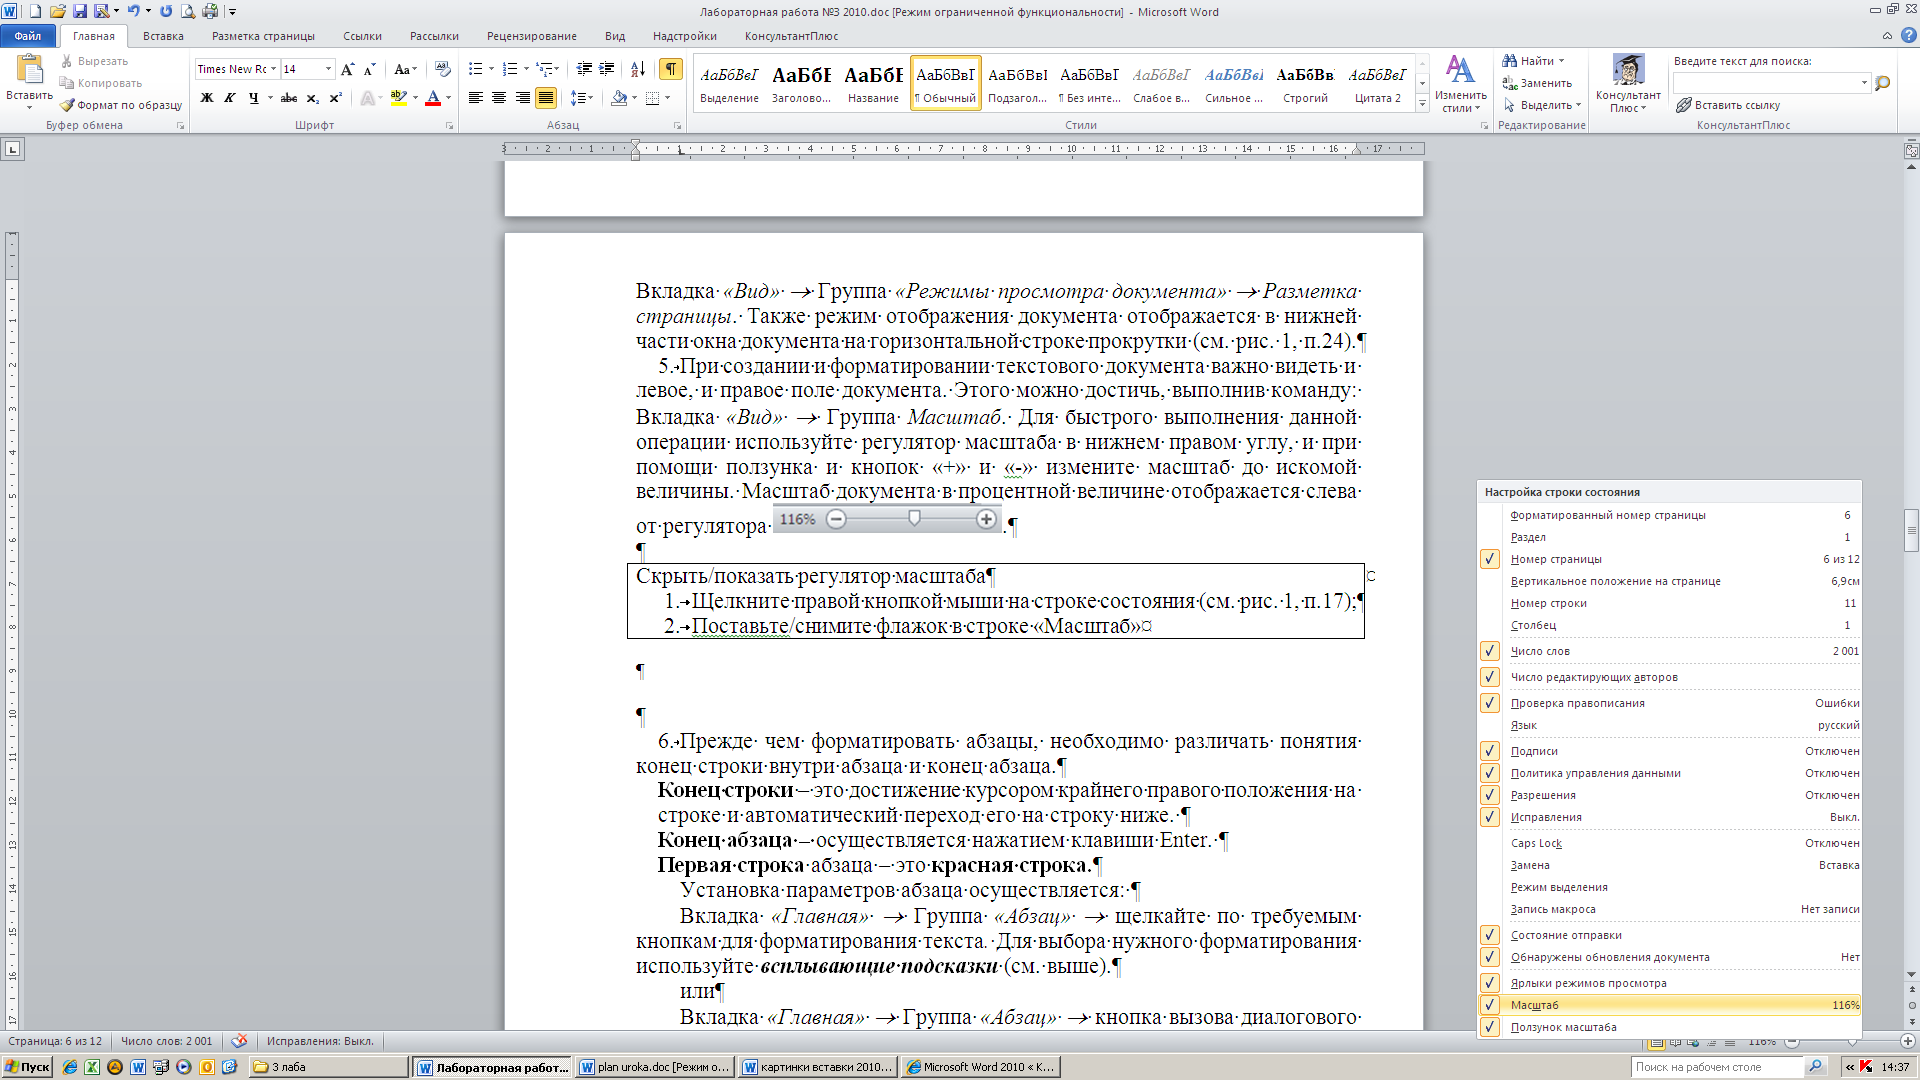Expand the styles gallery with the More arrow

(1422, 104)
